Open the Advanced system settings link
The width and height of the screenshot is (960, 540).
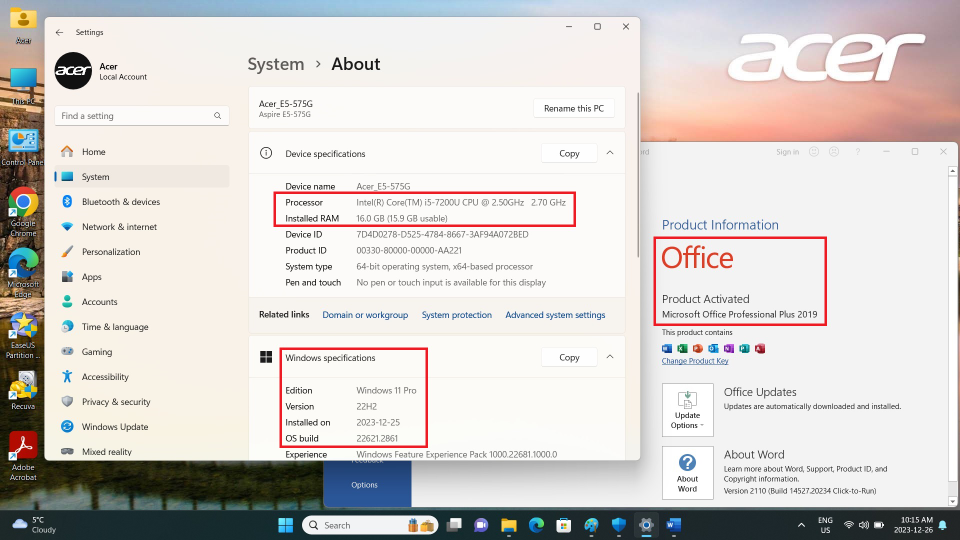[555, 315]
